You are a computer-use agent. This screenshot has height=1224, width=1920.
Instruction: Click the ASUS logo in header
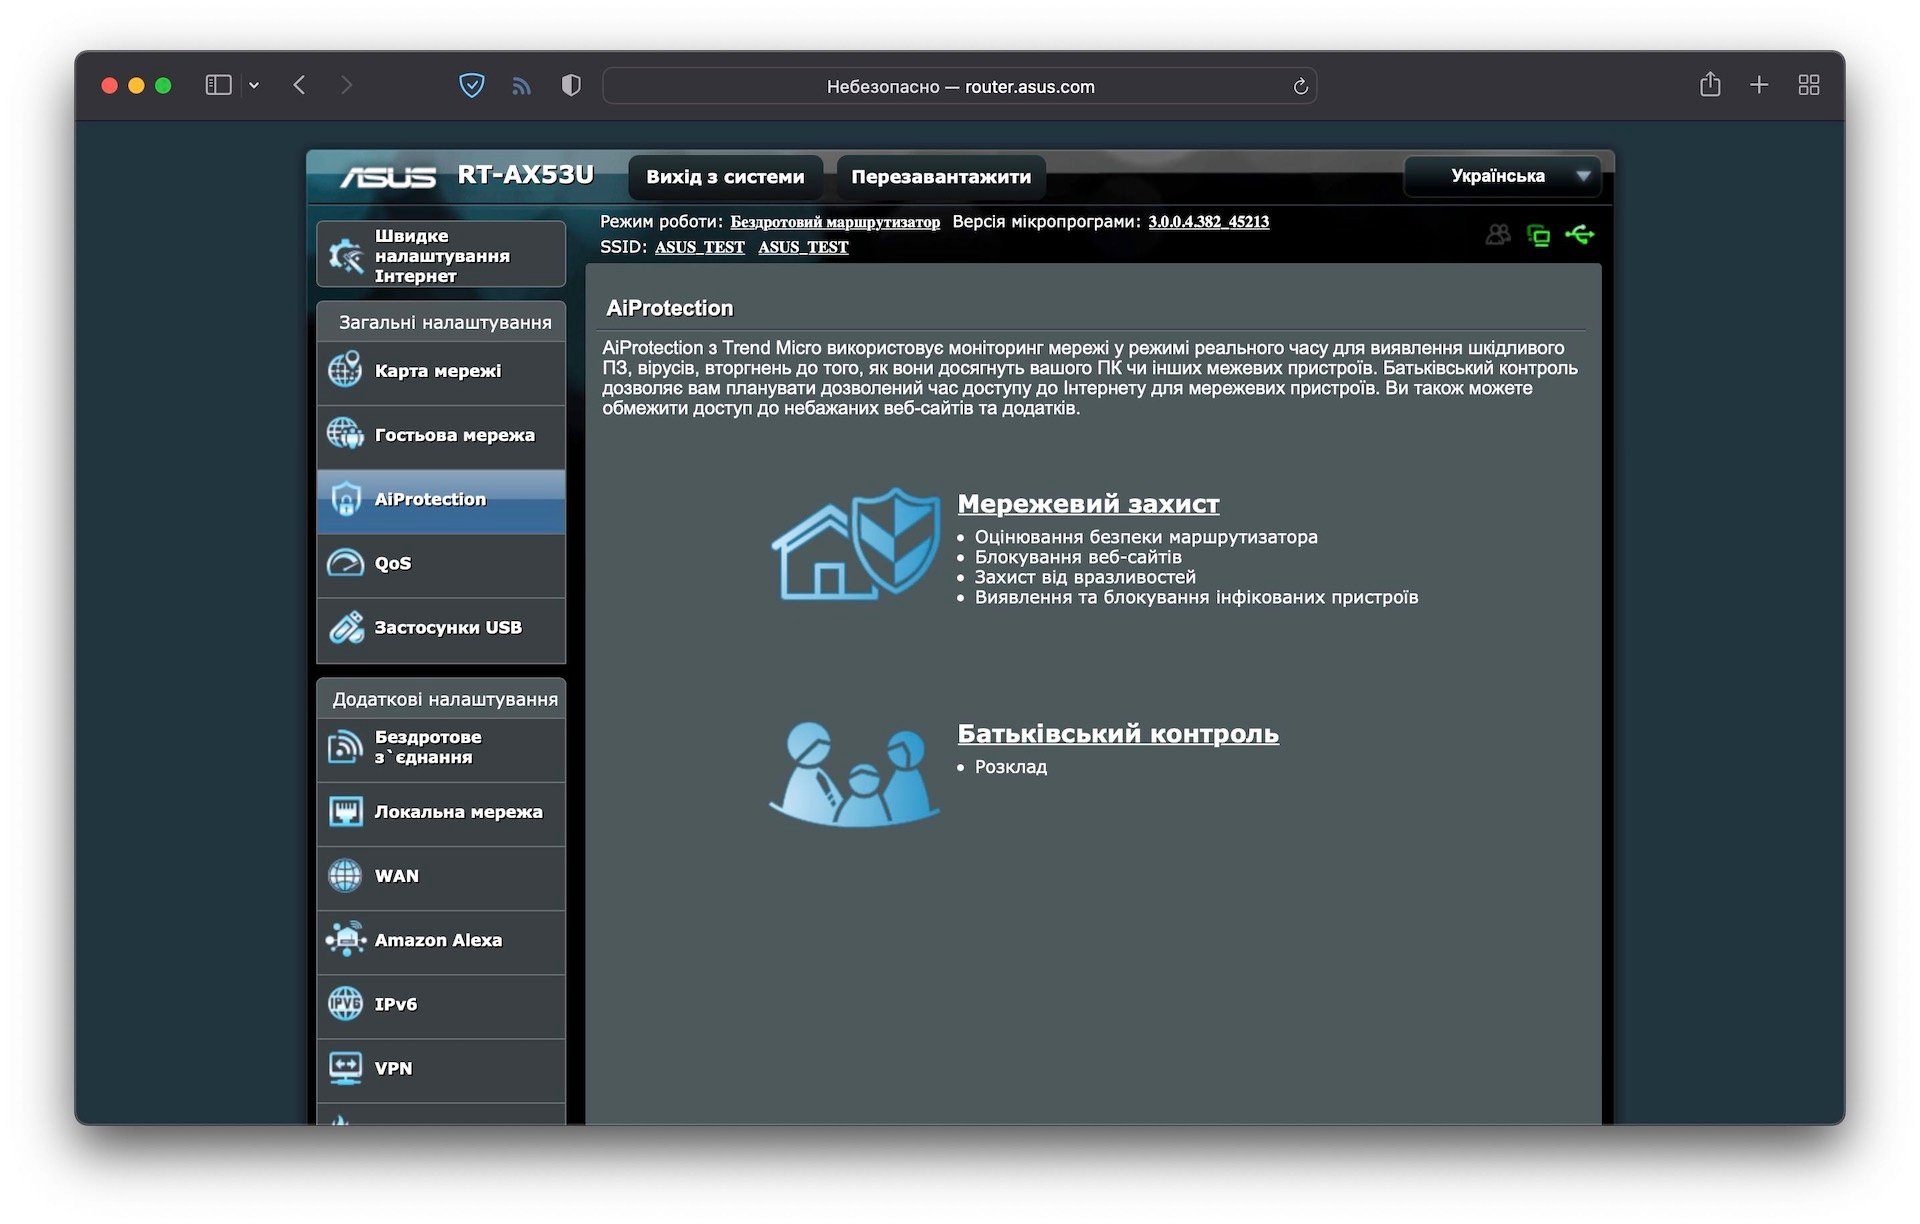coord(387,177)
